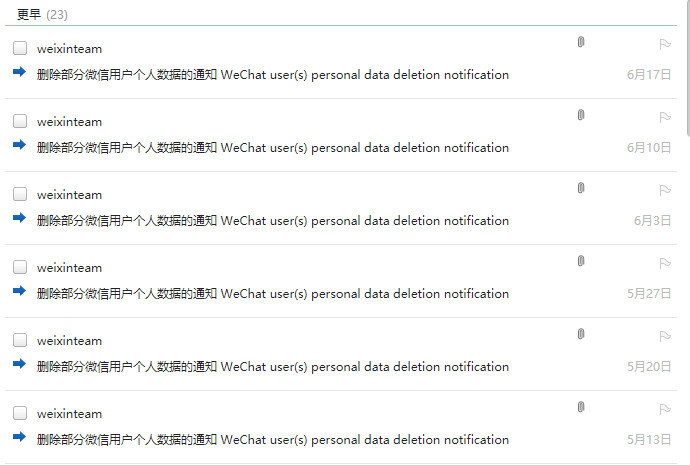
Task: Click the flag icon on June 17 email
Action: (x=665, y=43)
